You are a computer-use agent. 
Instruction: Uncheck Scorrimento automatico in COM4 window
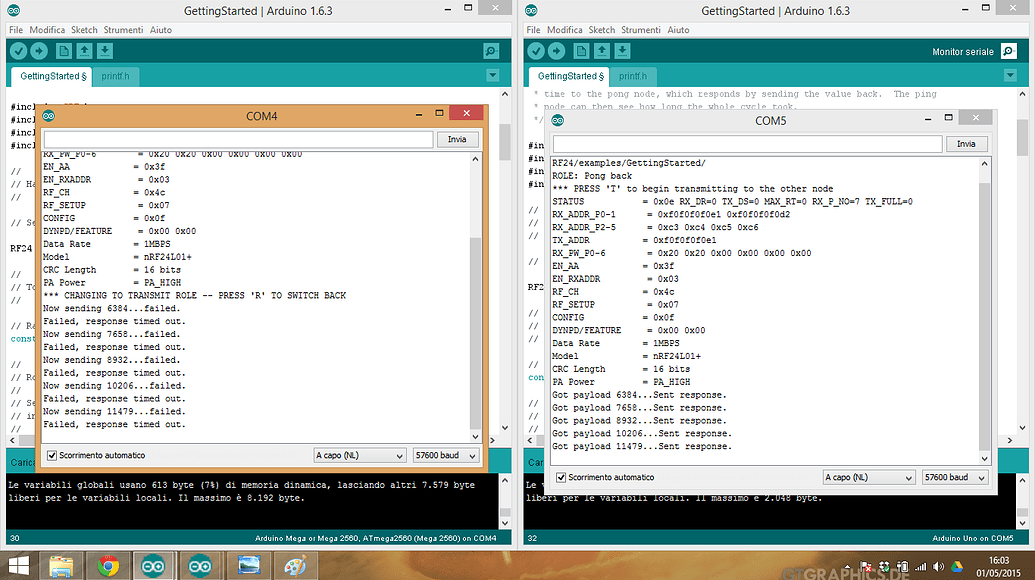pos(50,455)
